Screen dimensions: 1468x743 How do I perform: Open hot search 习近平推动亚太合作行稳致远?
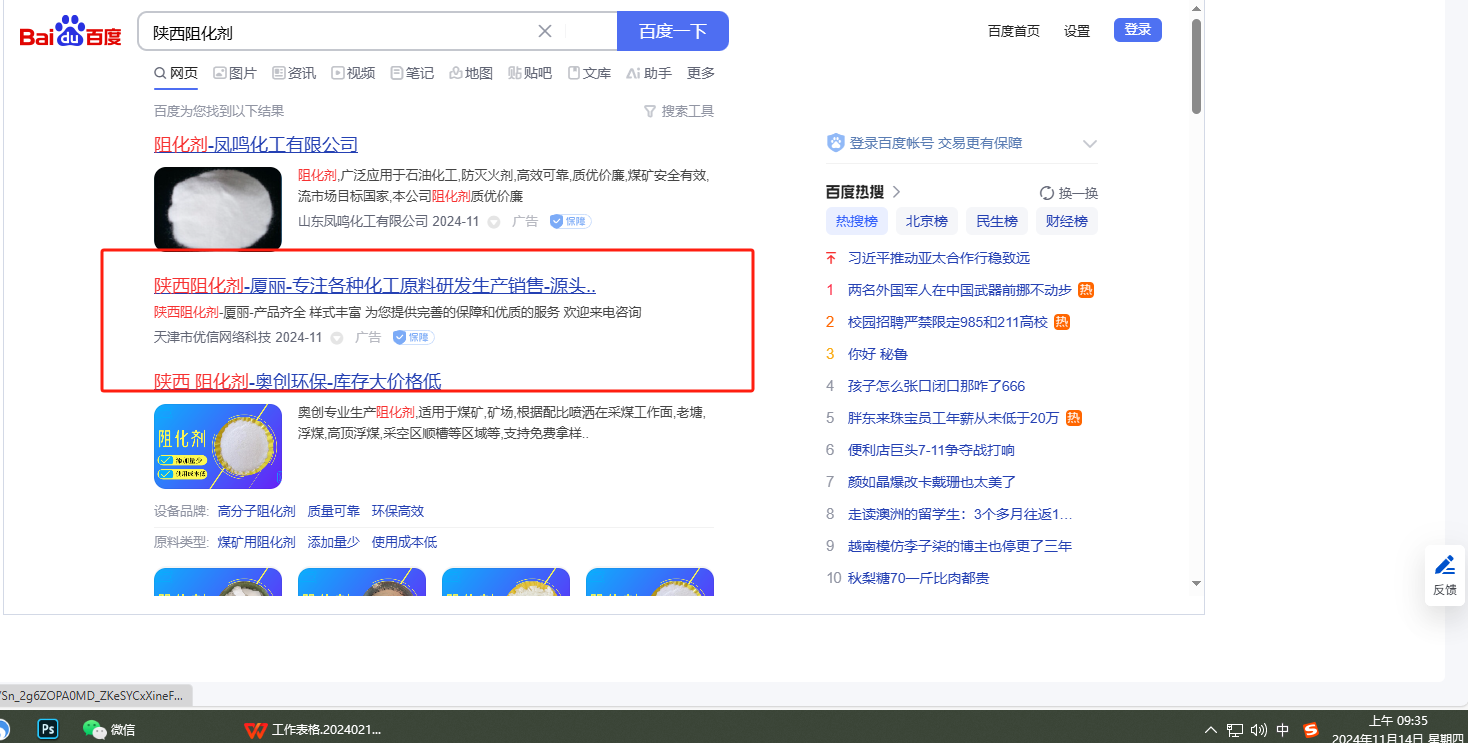939,258
